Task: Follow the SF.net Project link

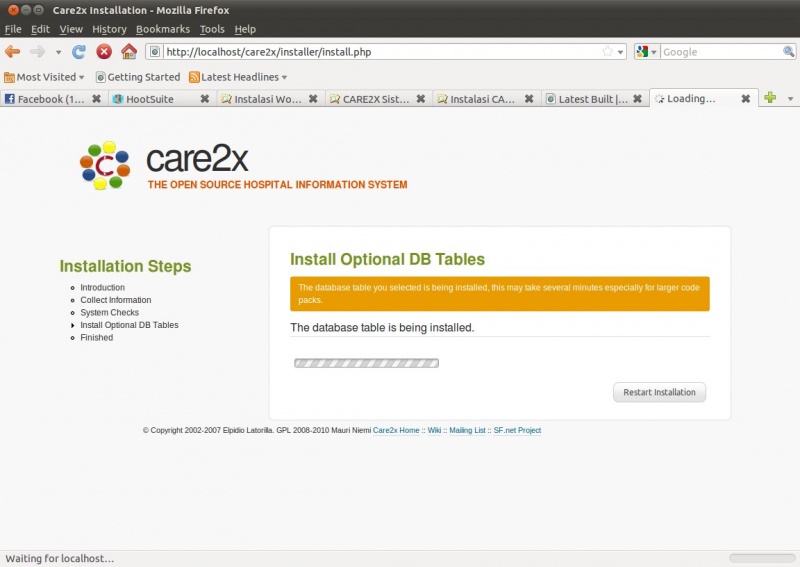Action: [517, 430]
